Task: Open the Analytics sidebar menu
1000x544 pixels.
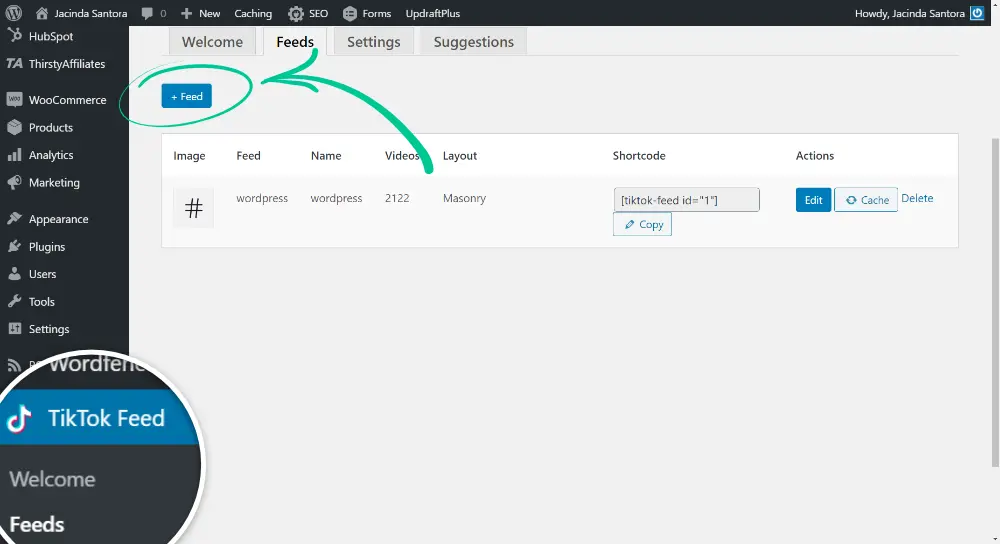Action: pyautogui.click(x=51, y=155)
